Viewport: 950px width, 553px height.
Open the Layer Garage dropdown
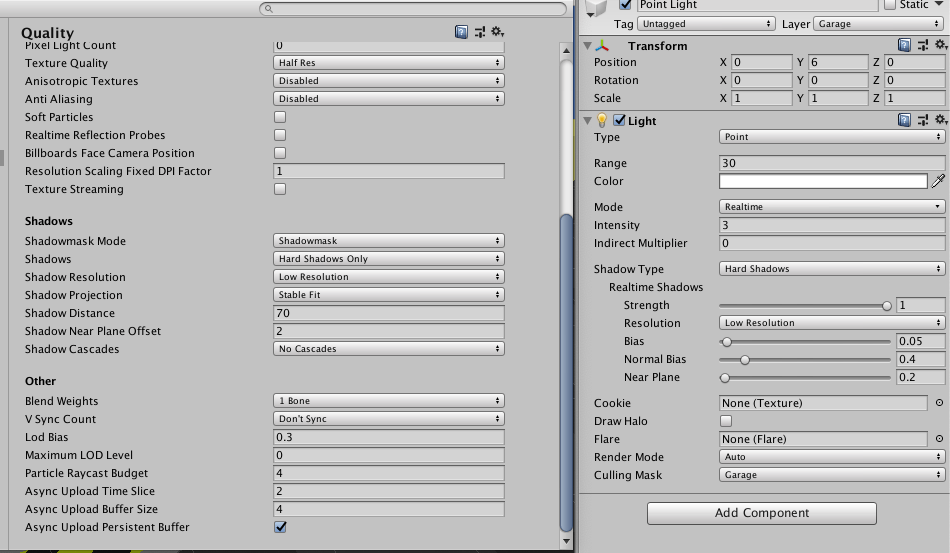click(879, 24)
